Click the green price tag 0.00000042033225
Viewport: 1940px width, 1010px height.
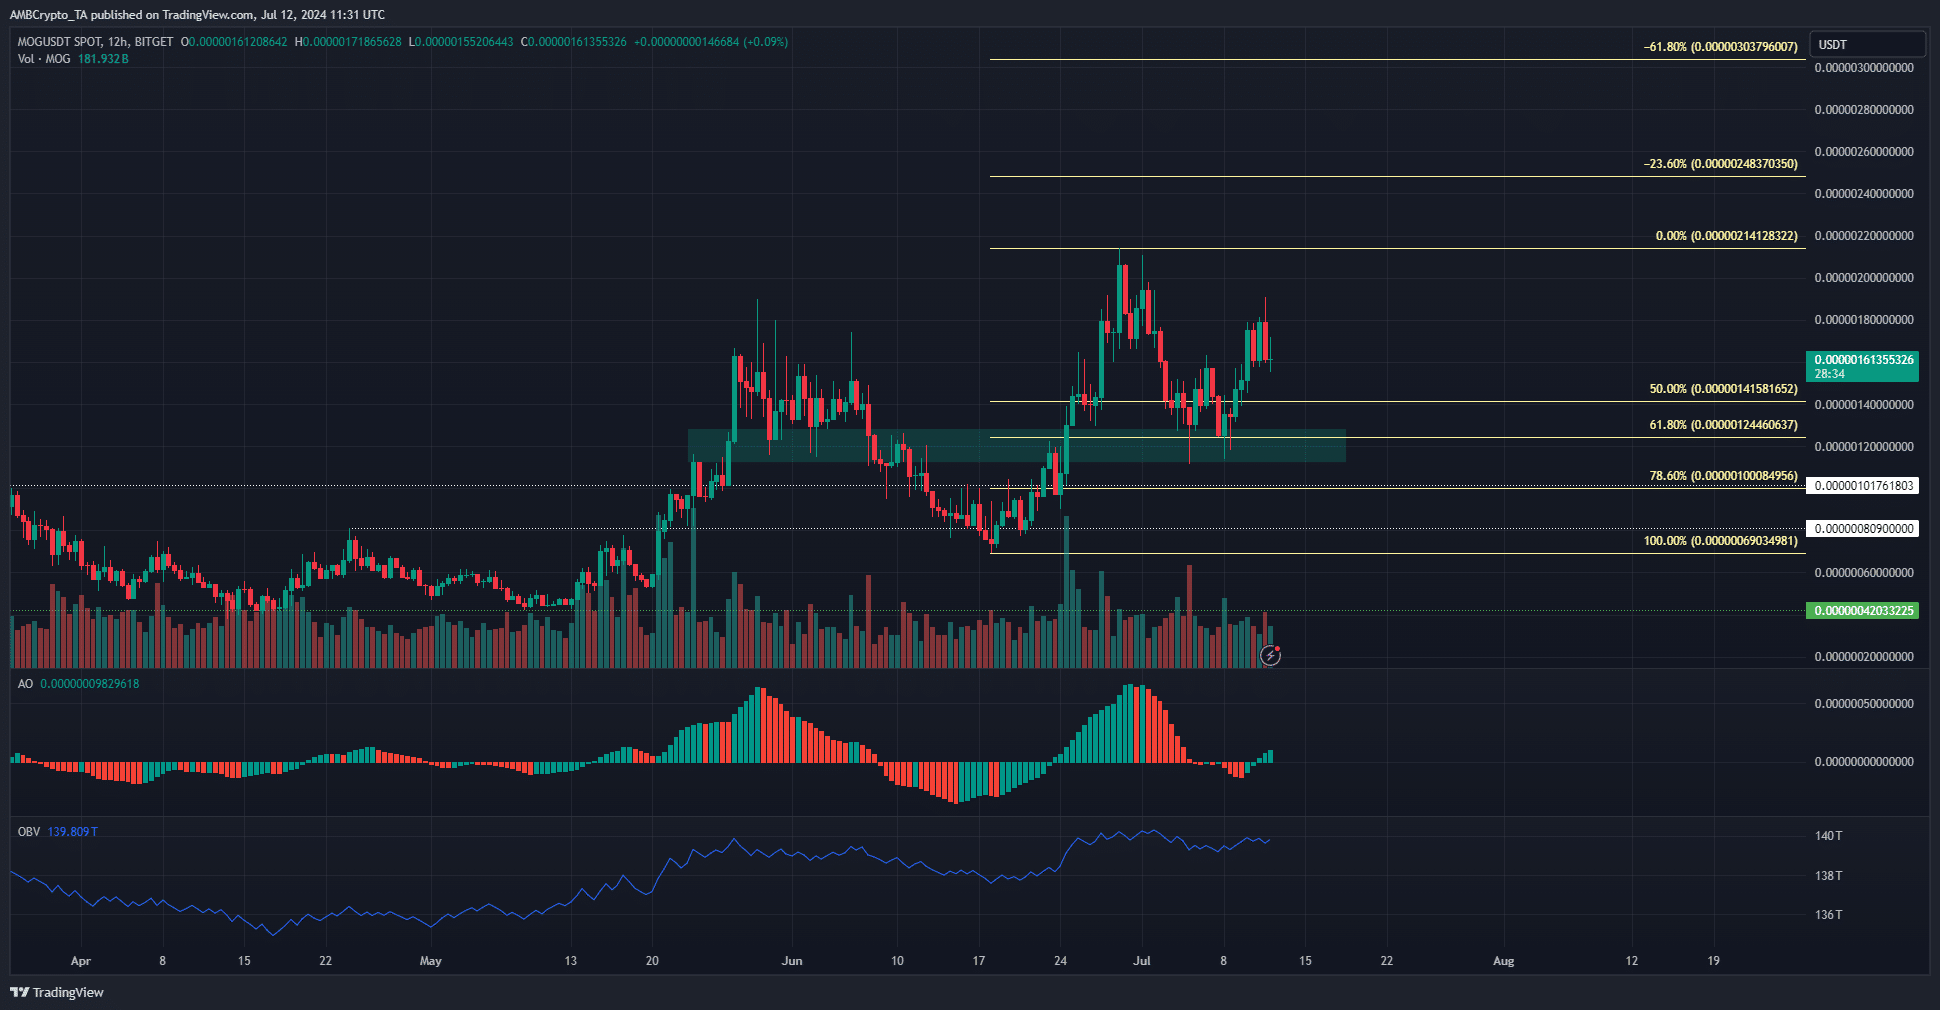pyautogui.click(x=1862, y=611)
